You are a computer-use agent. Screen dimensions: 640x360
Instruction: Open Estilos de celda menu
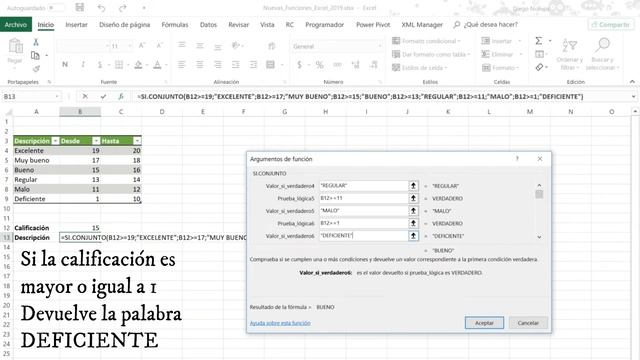coord(420,68)
